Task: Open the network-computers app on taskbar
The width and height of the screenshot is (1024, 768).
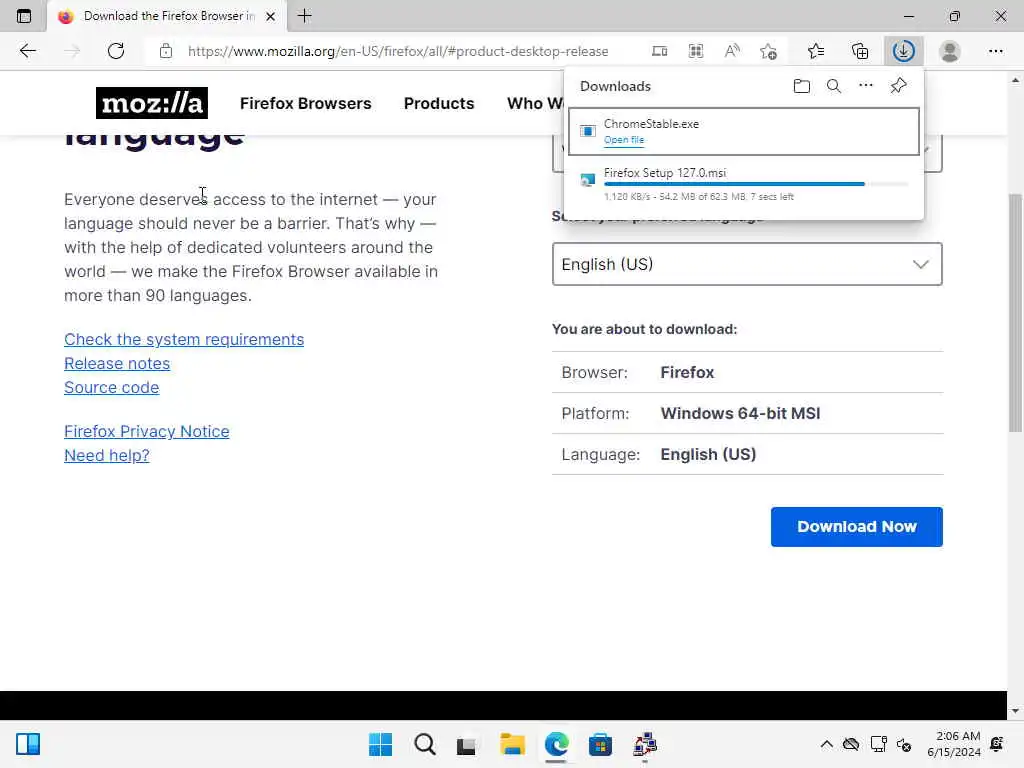Action: pos(645,744)
